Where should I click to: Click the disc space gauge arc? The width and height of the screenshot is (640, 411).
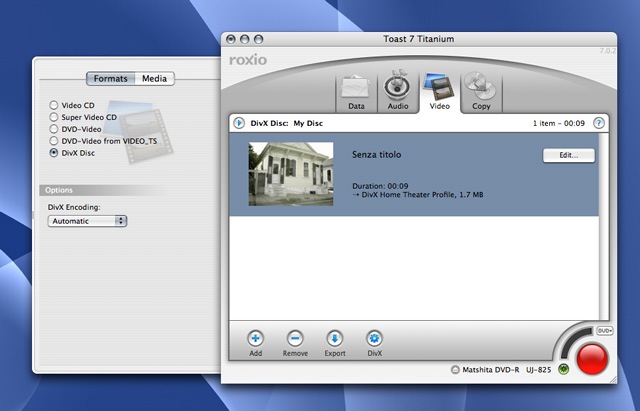pyautogui.click(x=575, y=342)
